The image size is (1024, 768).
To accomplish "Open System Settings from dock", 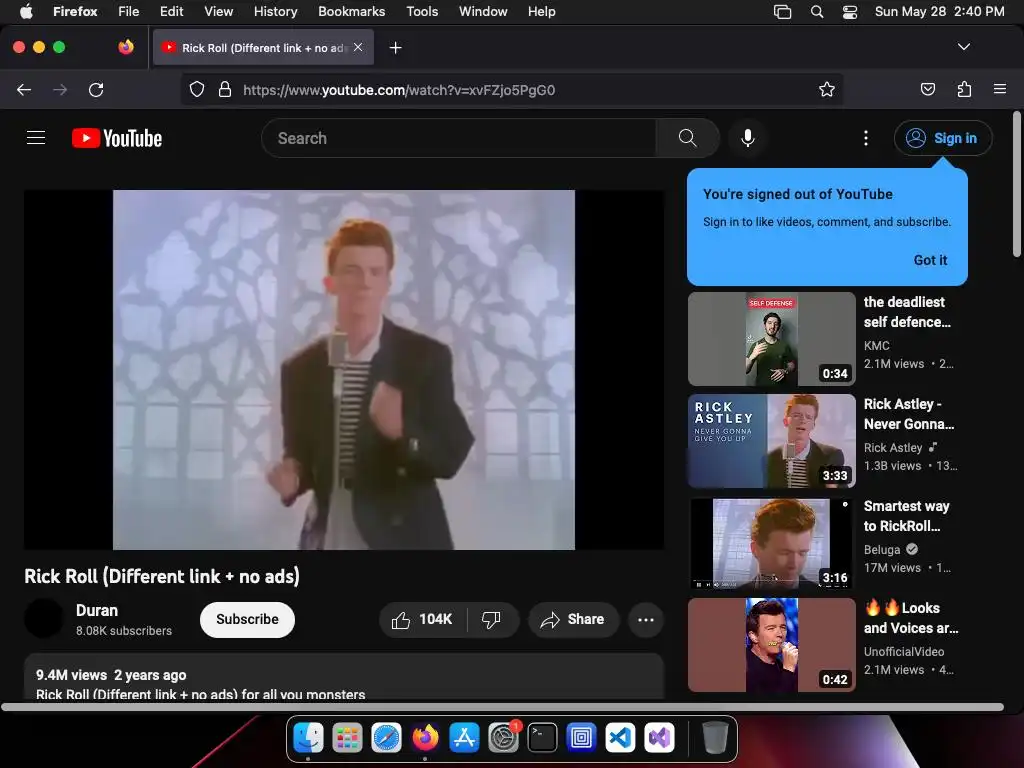I will pos(504,738).
